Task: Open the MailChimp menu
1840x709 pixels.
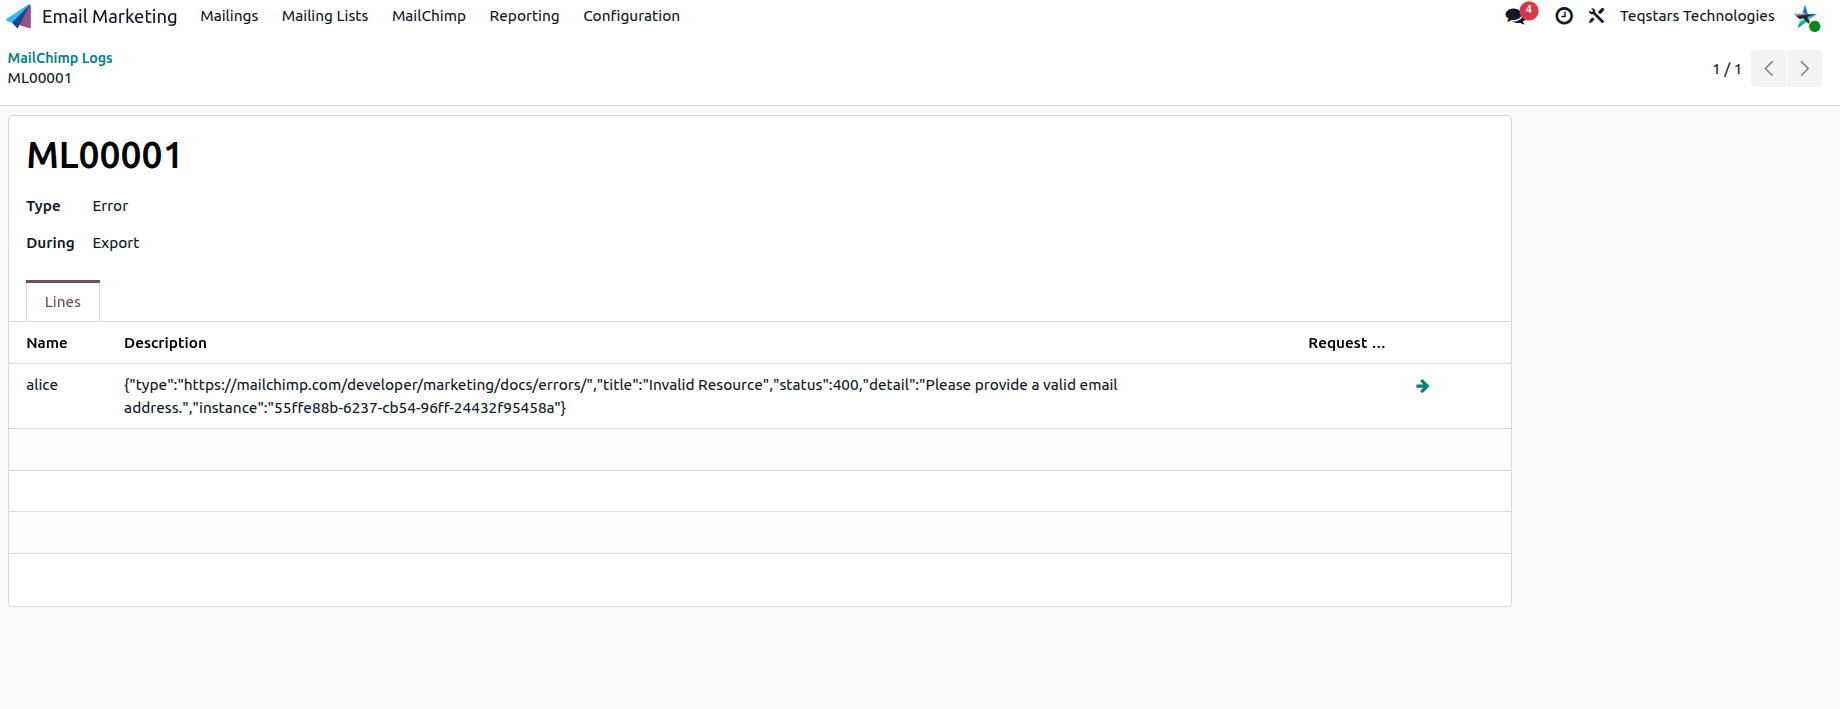Action: point(429,16)
